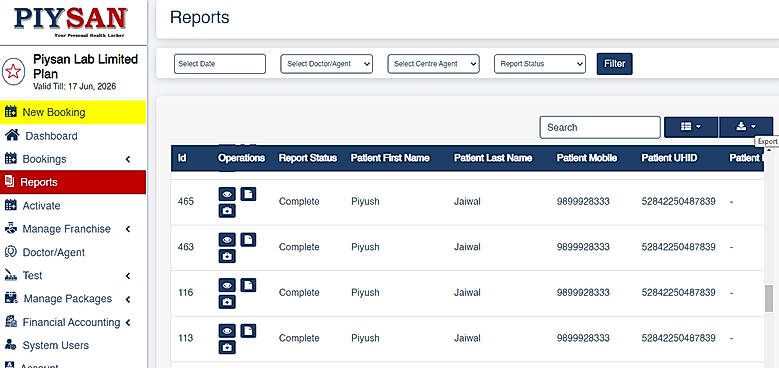Select Id cell 463
Screen dimensions: 779x368
click(x=185, y=247)
